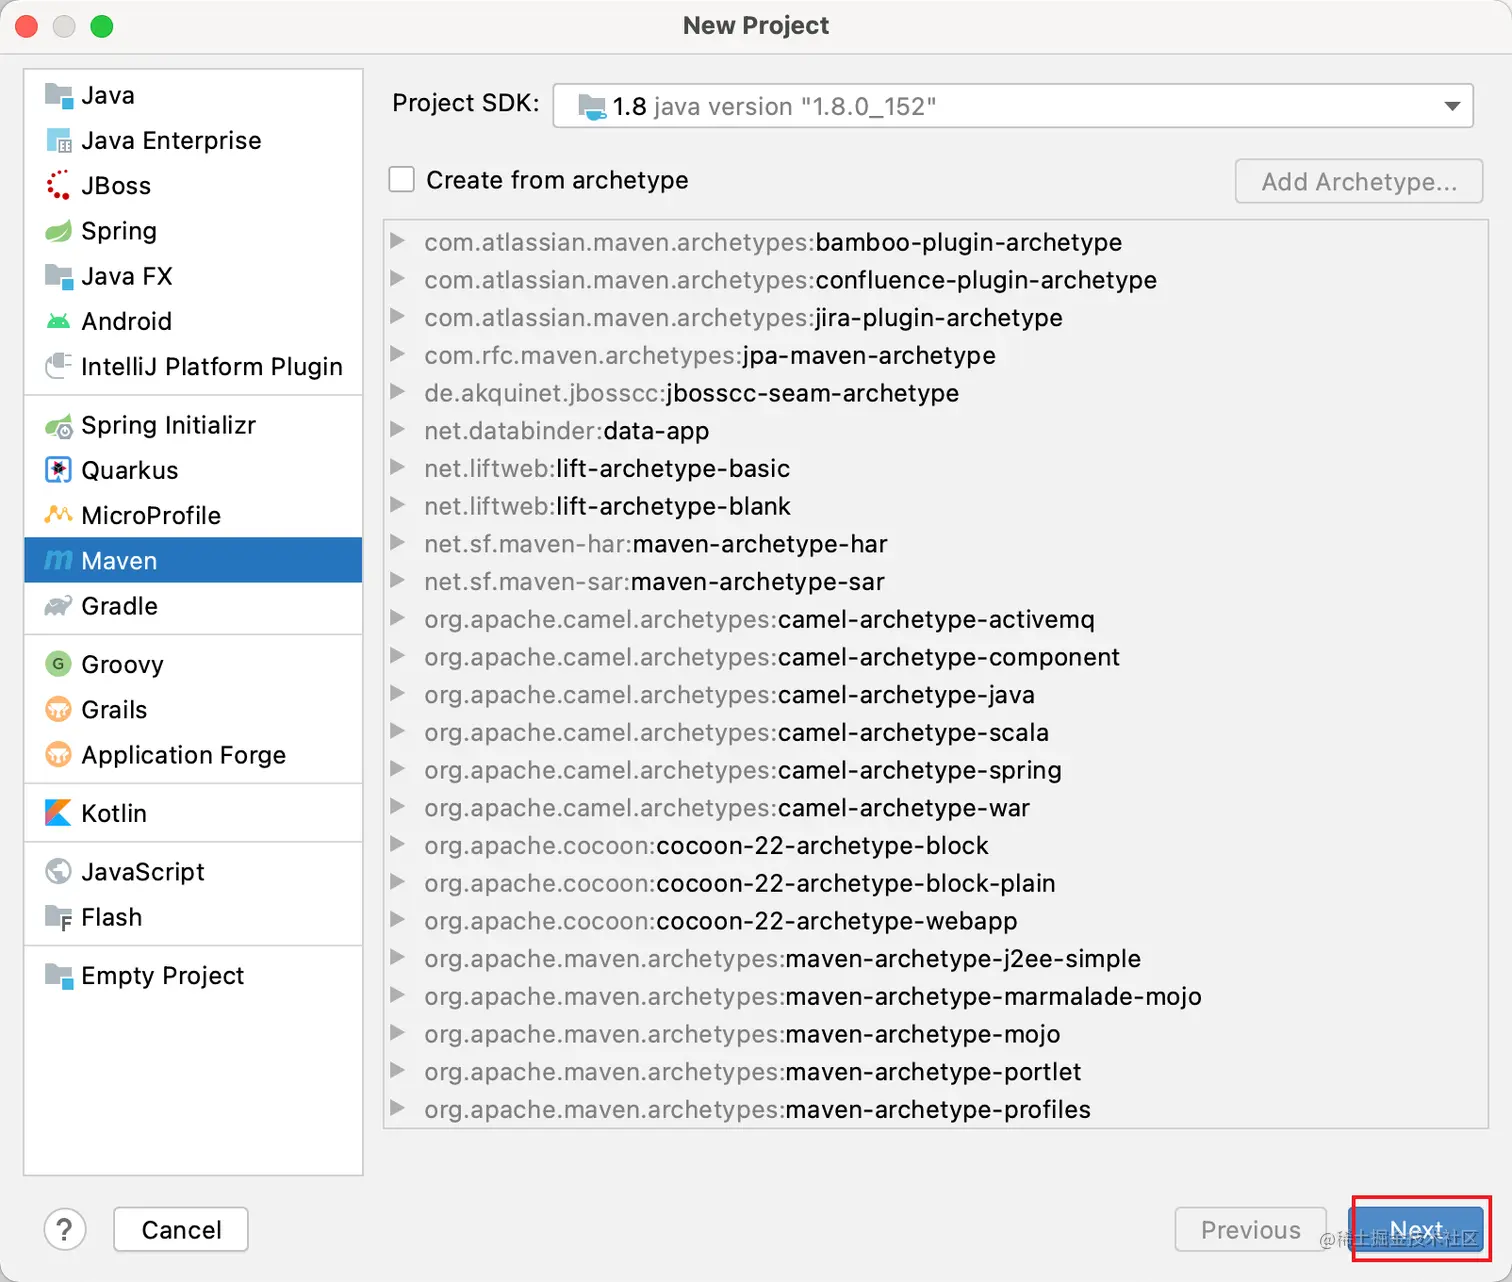
Task: Choose the Spring Initializr icon
Action: tap(59, 426)
